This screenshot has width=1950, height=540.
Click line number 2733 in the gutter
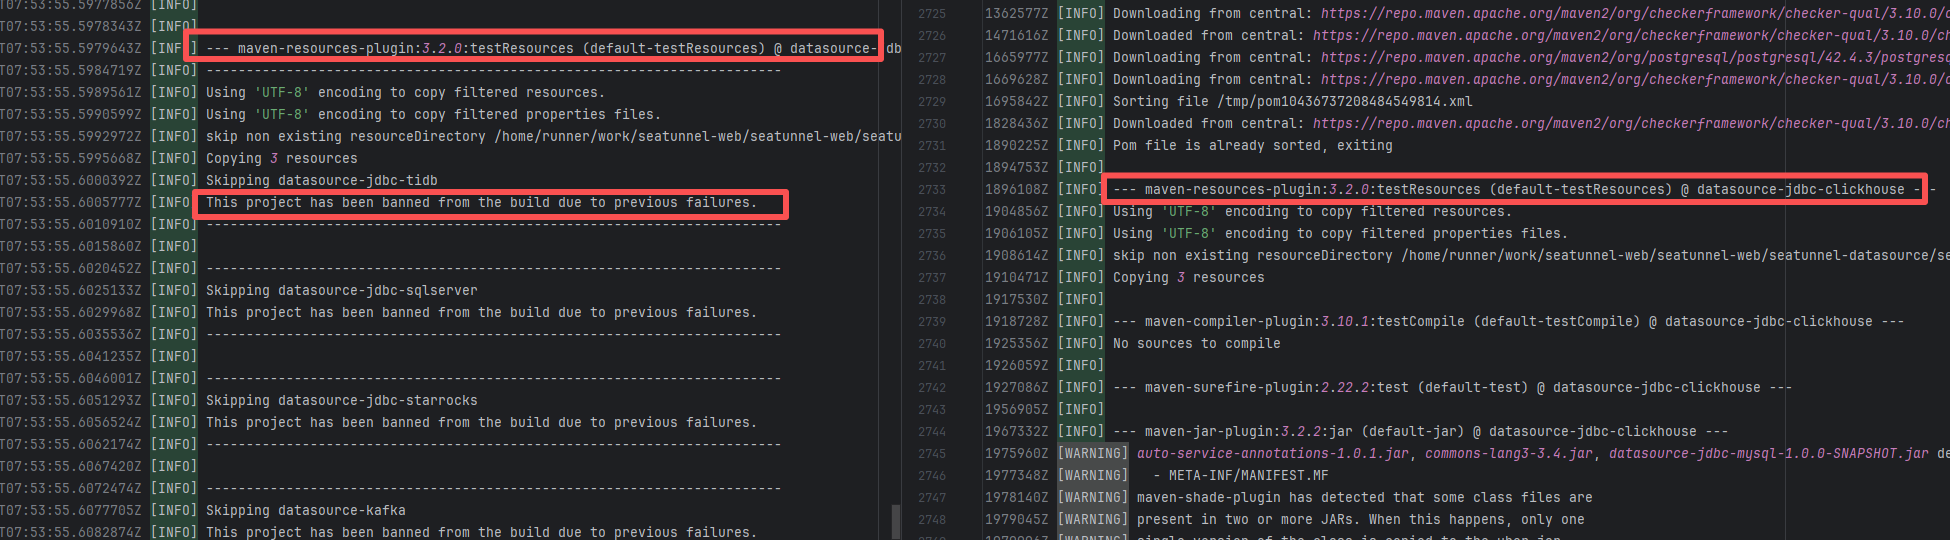point(931,190)
